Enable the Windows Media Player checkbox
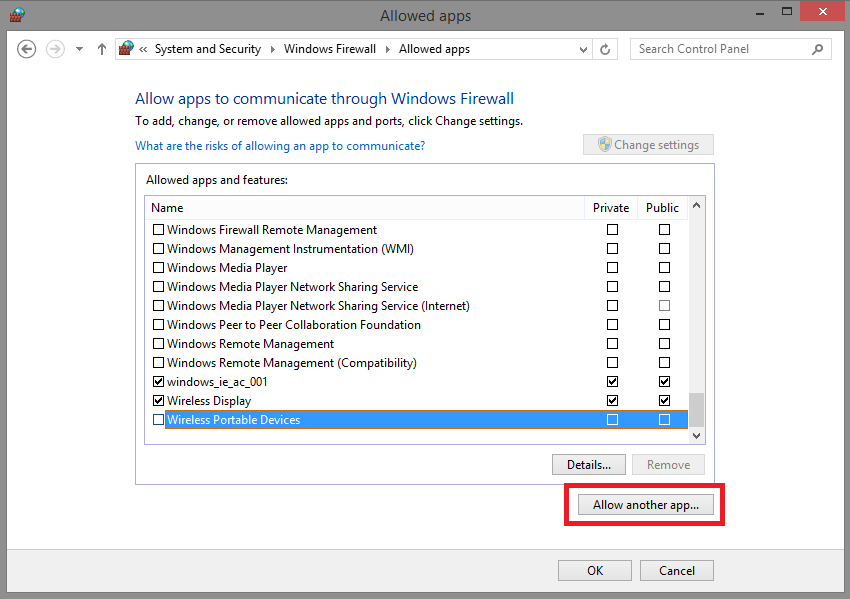This screenshot has width=850, height=599. tap(158, 268)
